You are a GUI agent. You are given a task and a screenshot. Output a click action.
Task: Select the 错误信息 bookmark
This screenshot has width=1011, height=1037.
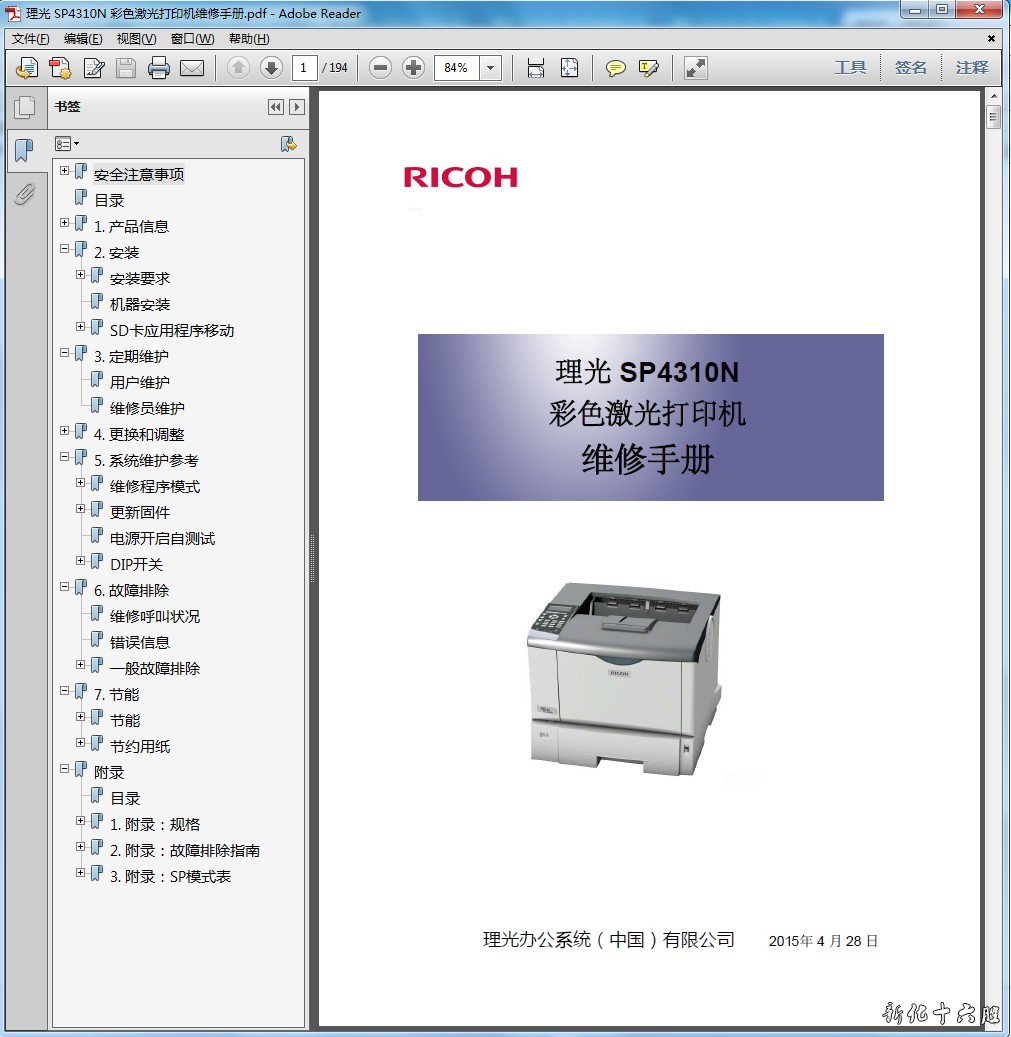pyautogui.click(x=140, y=643)
